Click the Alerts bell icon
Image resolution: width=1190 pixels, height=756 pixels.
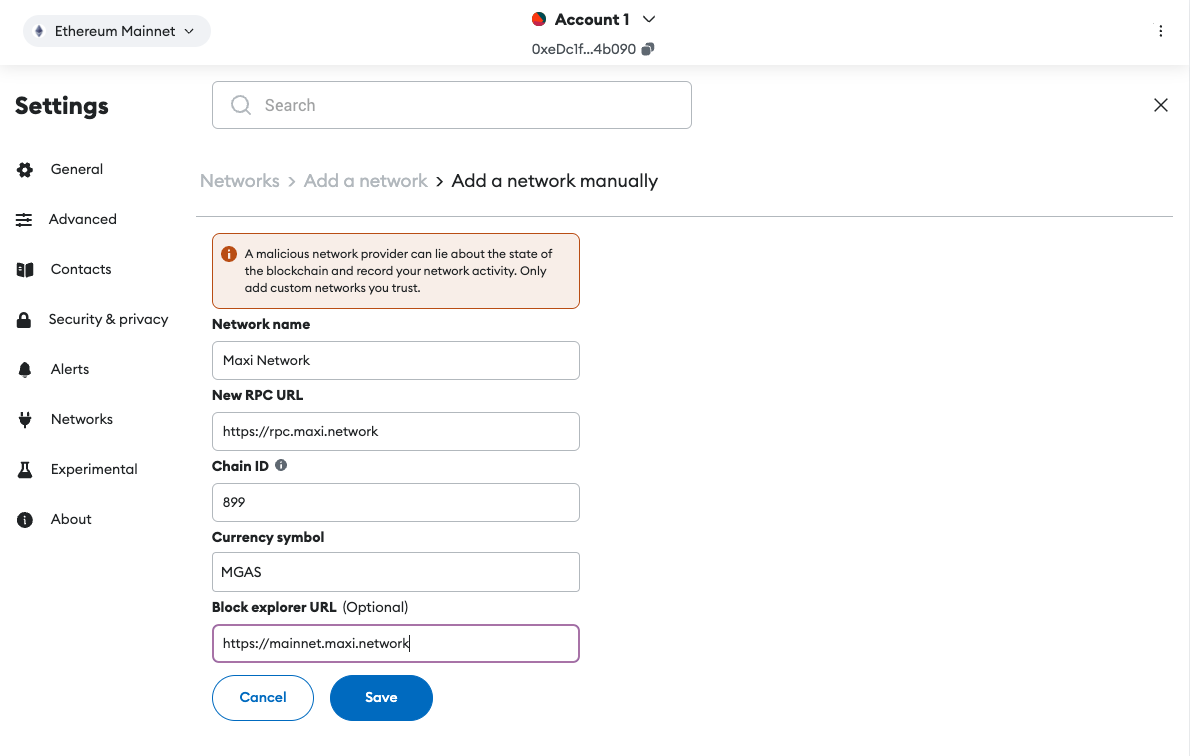click(x=25, y=370)
